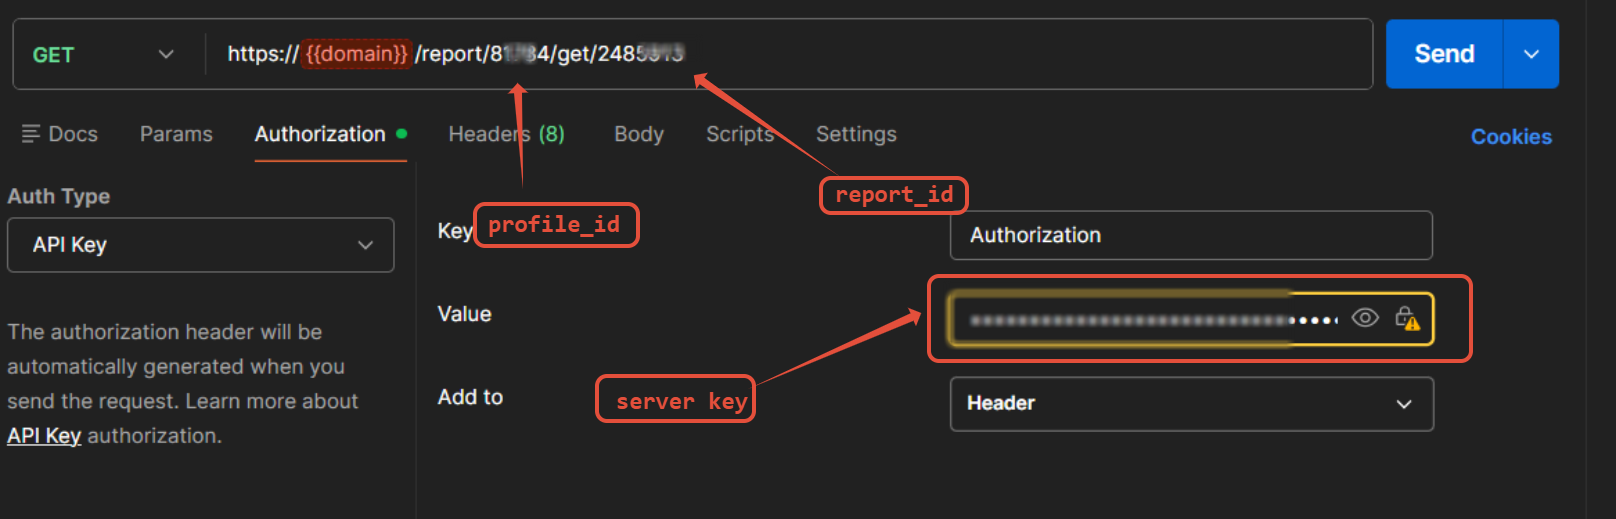This screenshot has width=1616, height=519.
Task: Expand the Add to Header dropdown
Action: 1190,404
